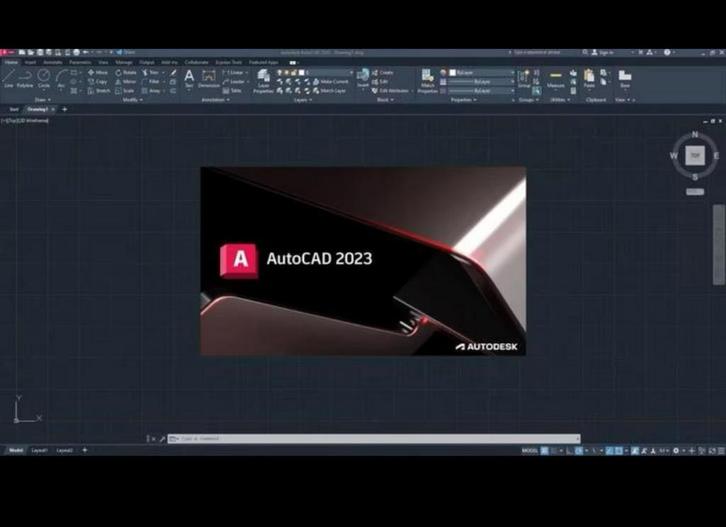Viewport: 726px width, 527px height.
Task: Click Make Current layer button
Action: tap(331, 82)
